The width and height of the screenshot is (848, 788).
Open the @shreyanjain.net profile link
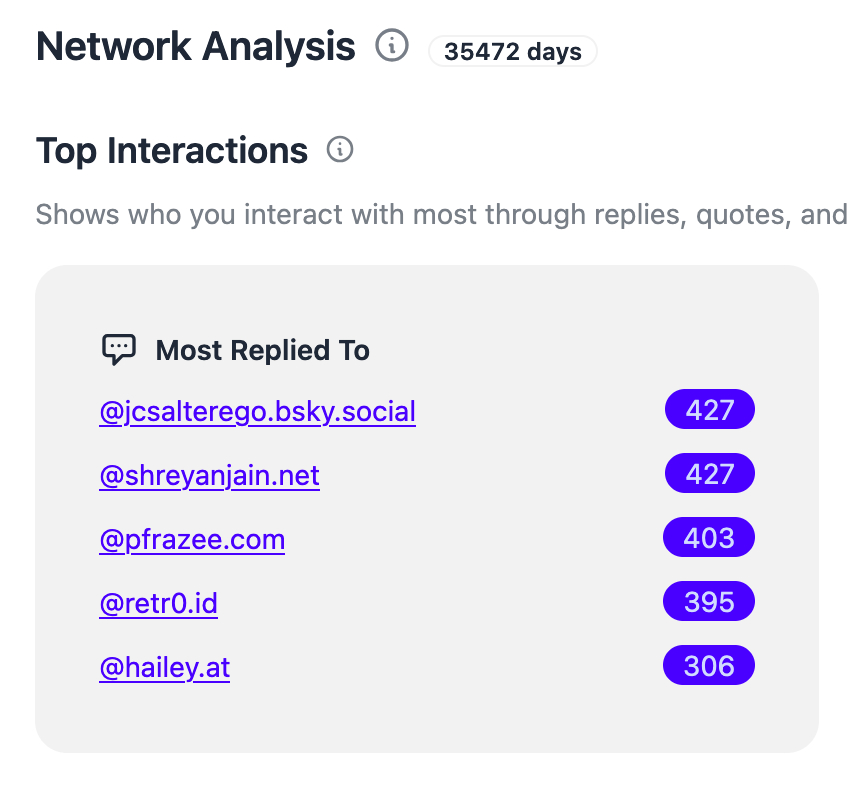point(209,475)
